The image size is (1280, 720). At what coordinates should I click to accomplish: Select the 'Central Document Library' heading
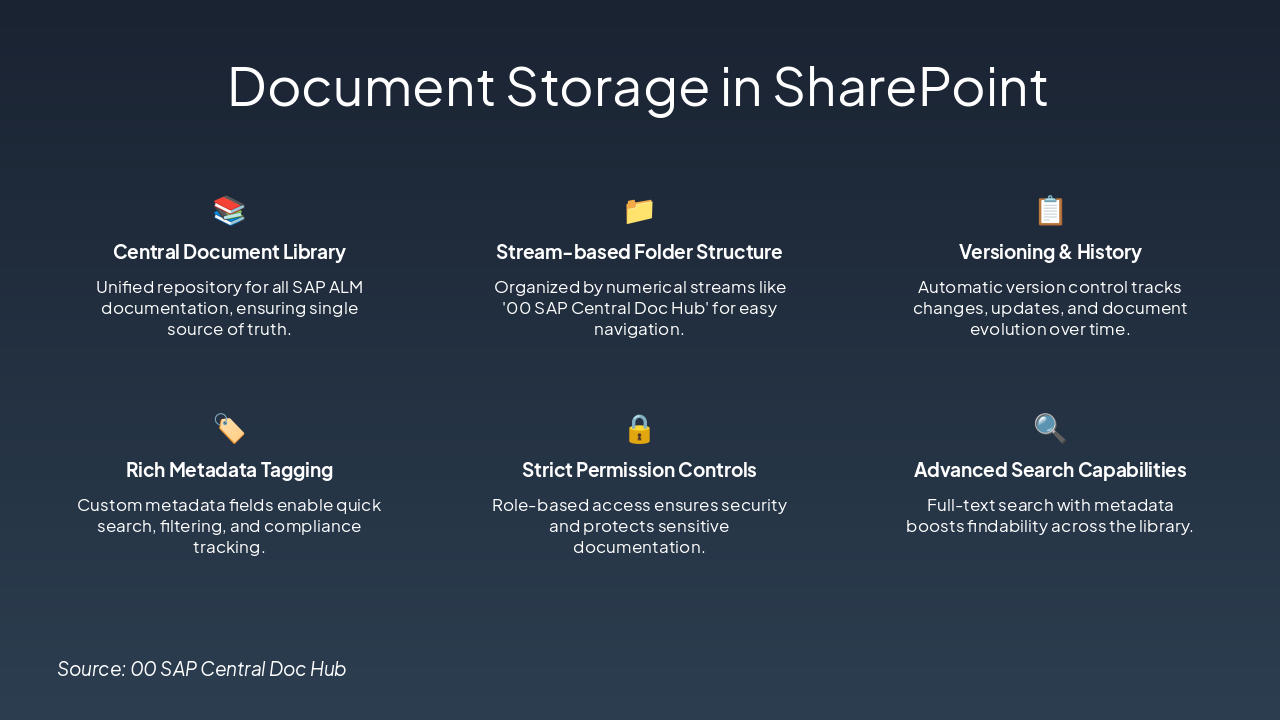229,252
